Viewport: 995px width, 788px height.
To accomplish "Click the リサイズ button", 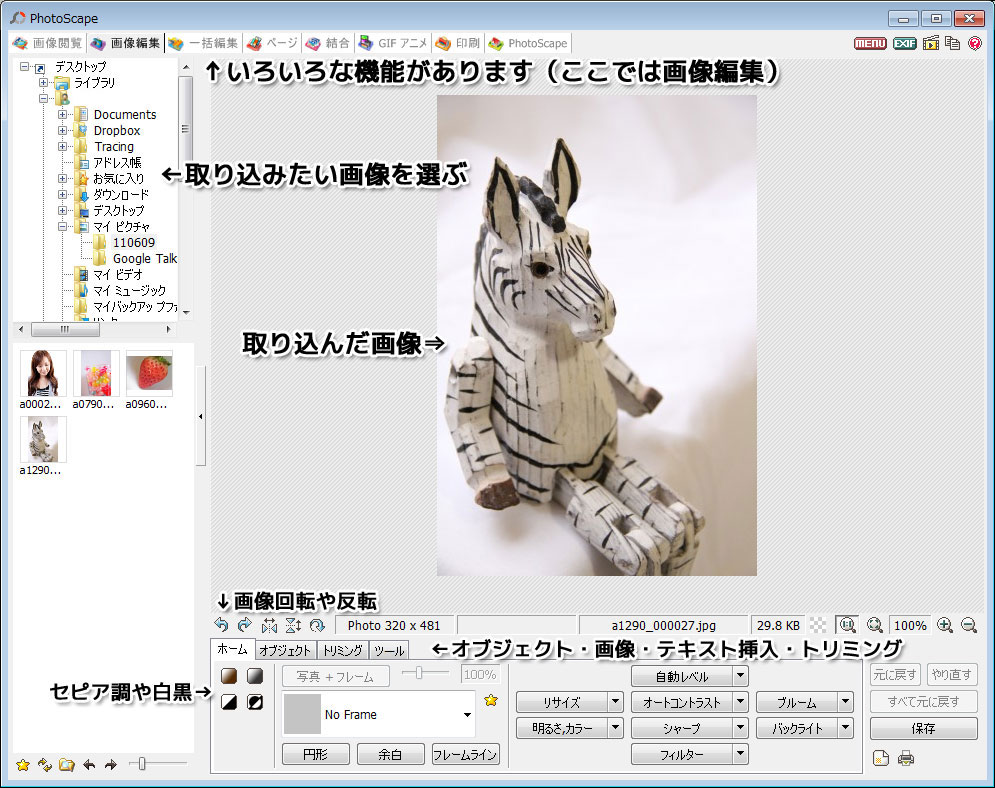I will tap(562, 702).
